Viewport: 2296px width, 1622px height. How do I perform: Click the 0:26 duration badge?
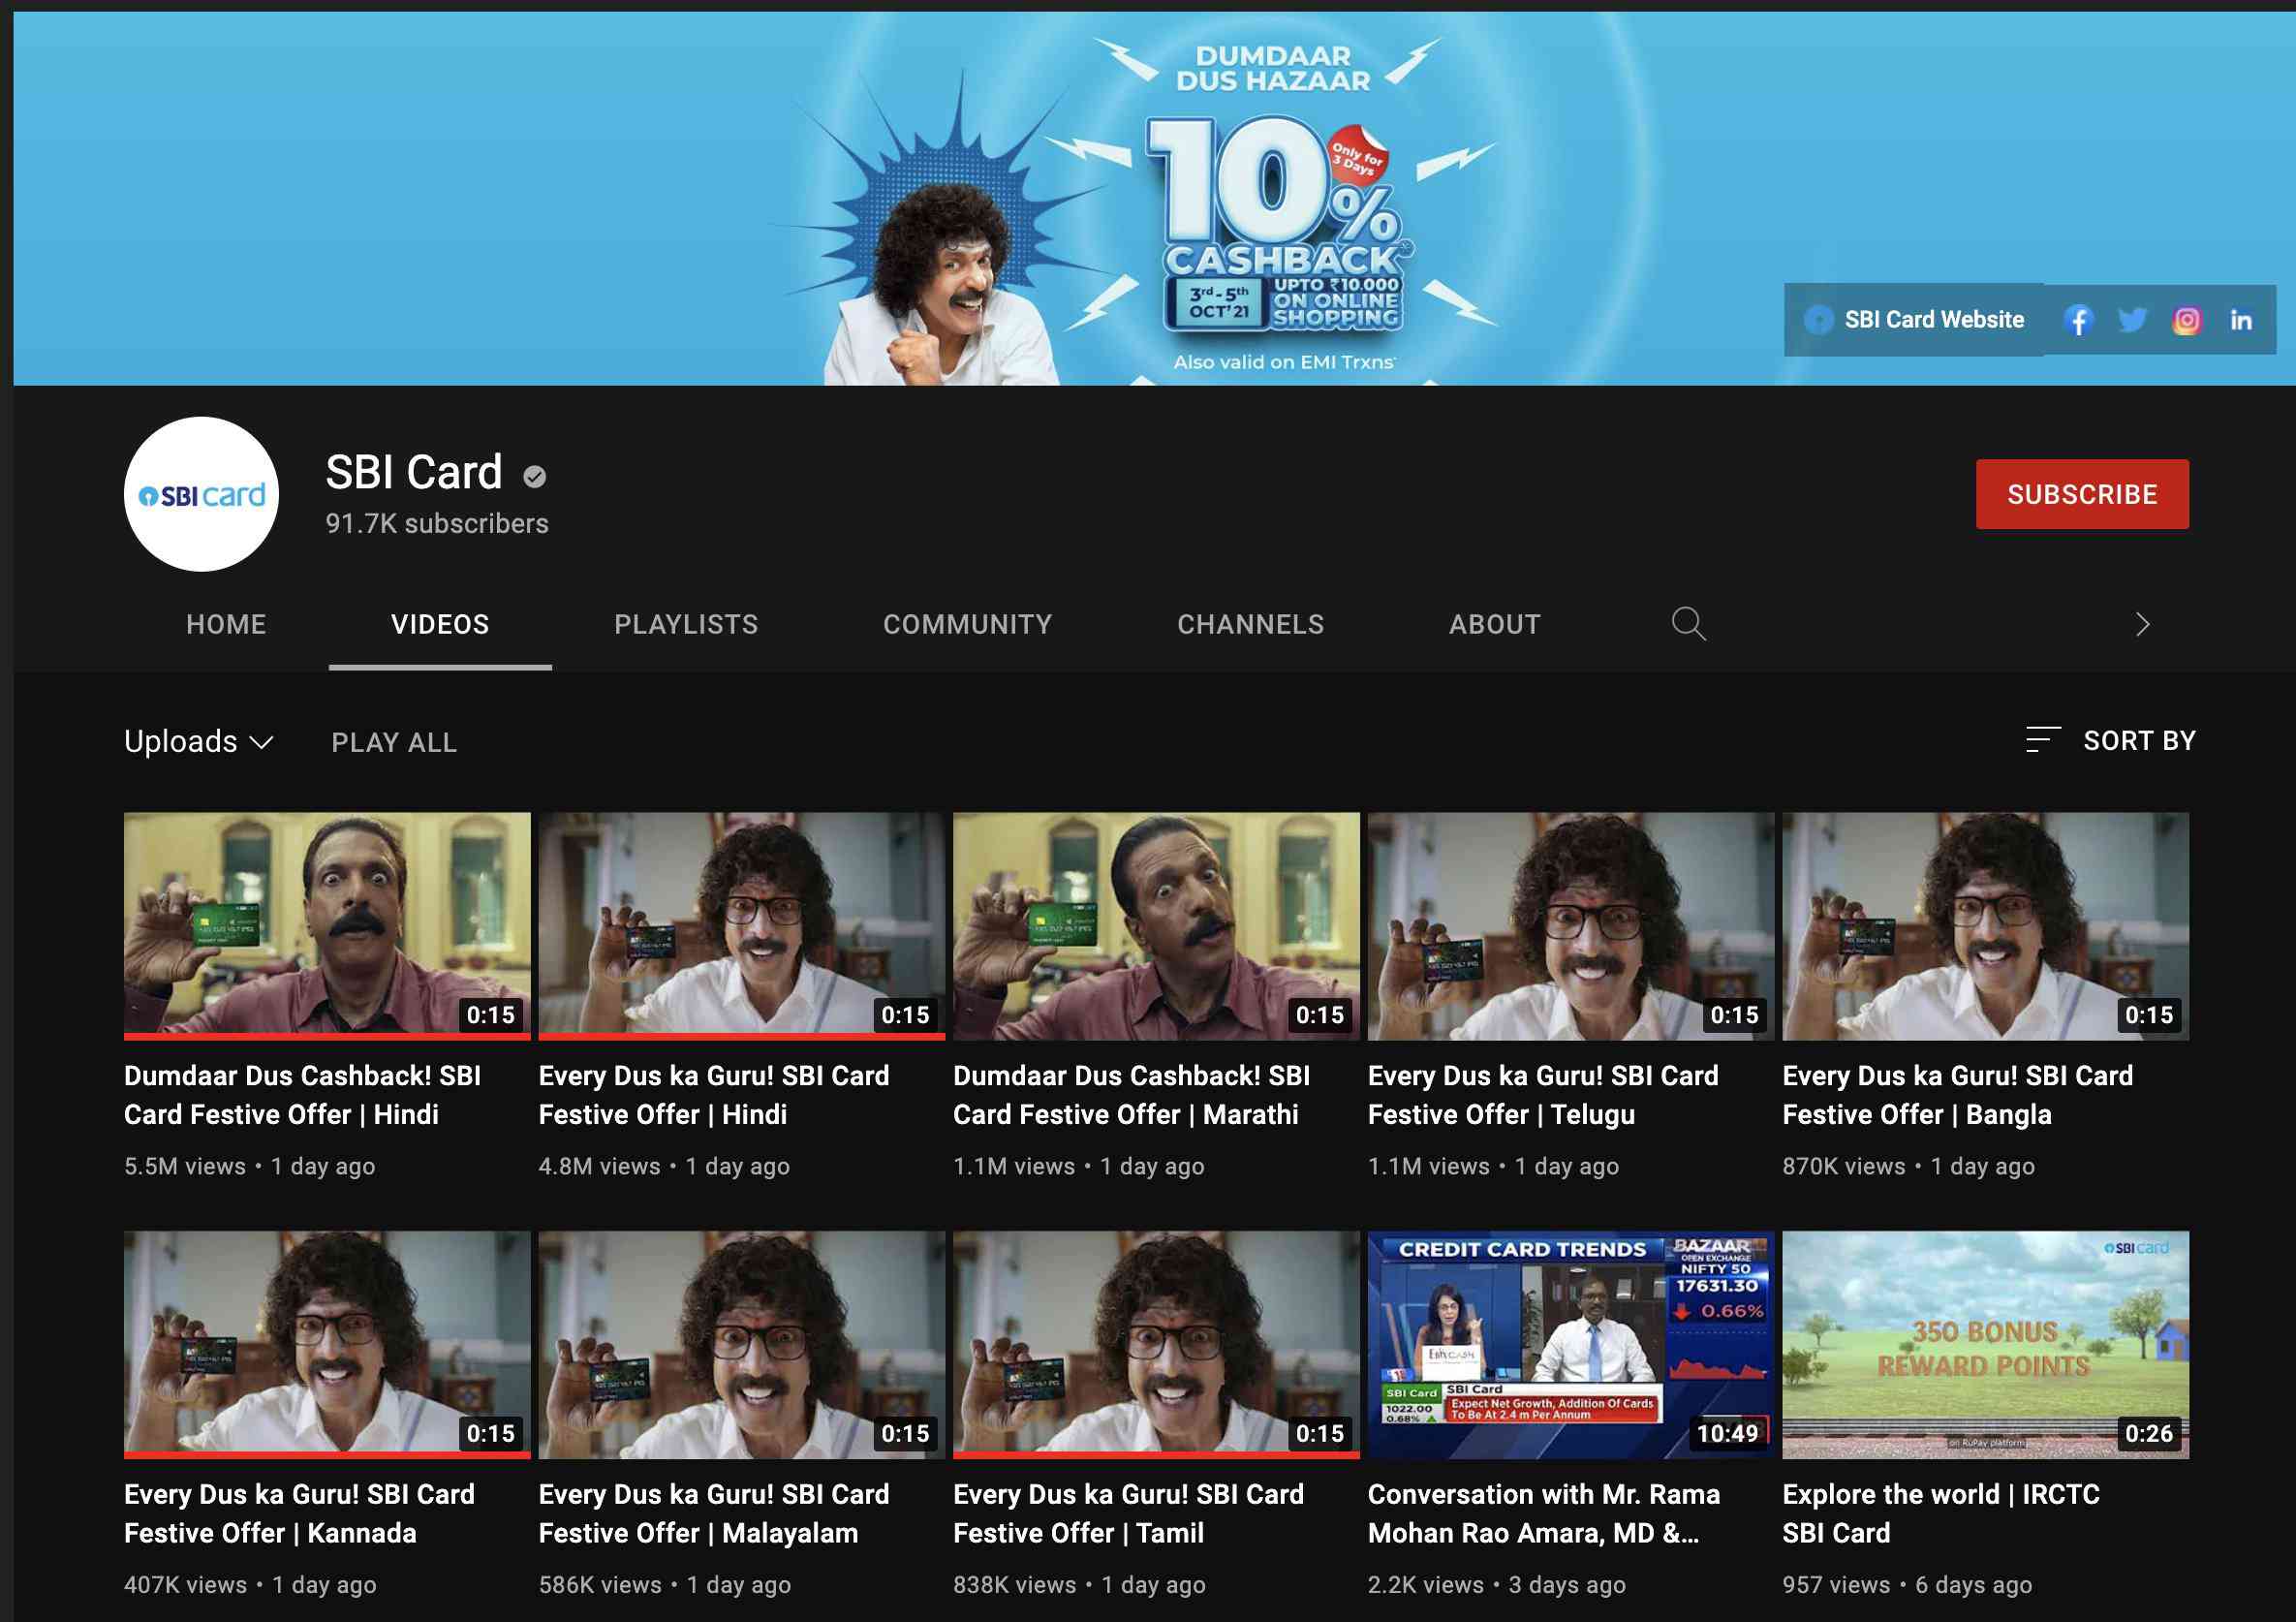pyautogui.click(x=2149, y=1433)
